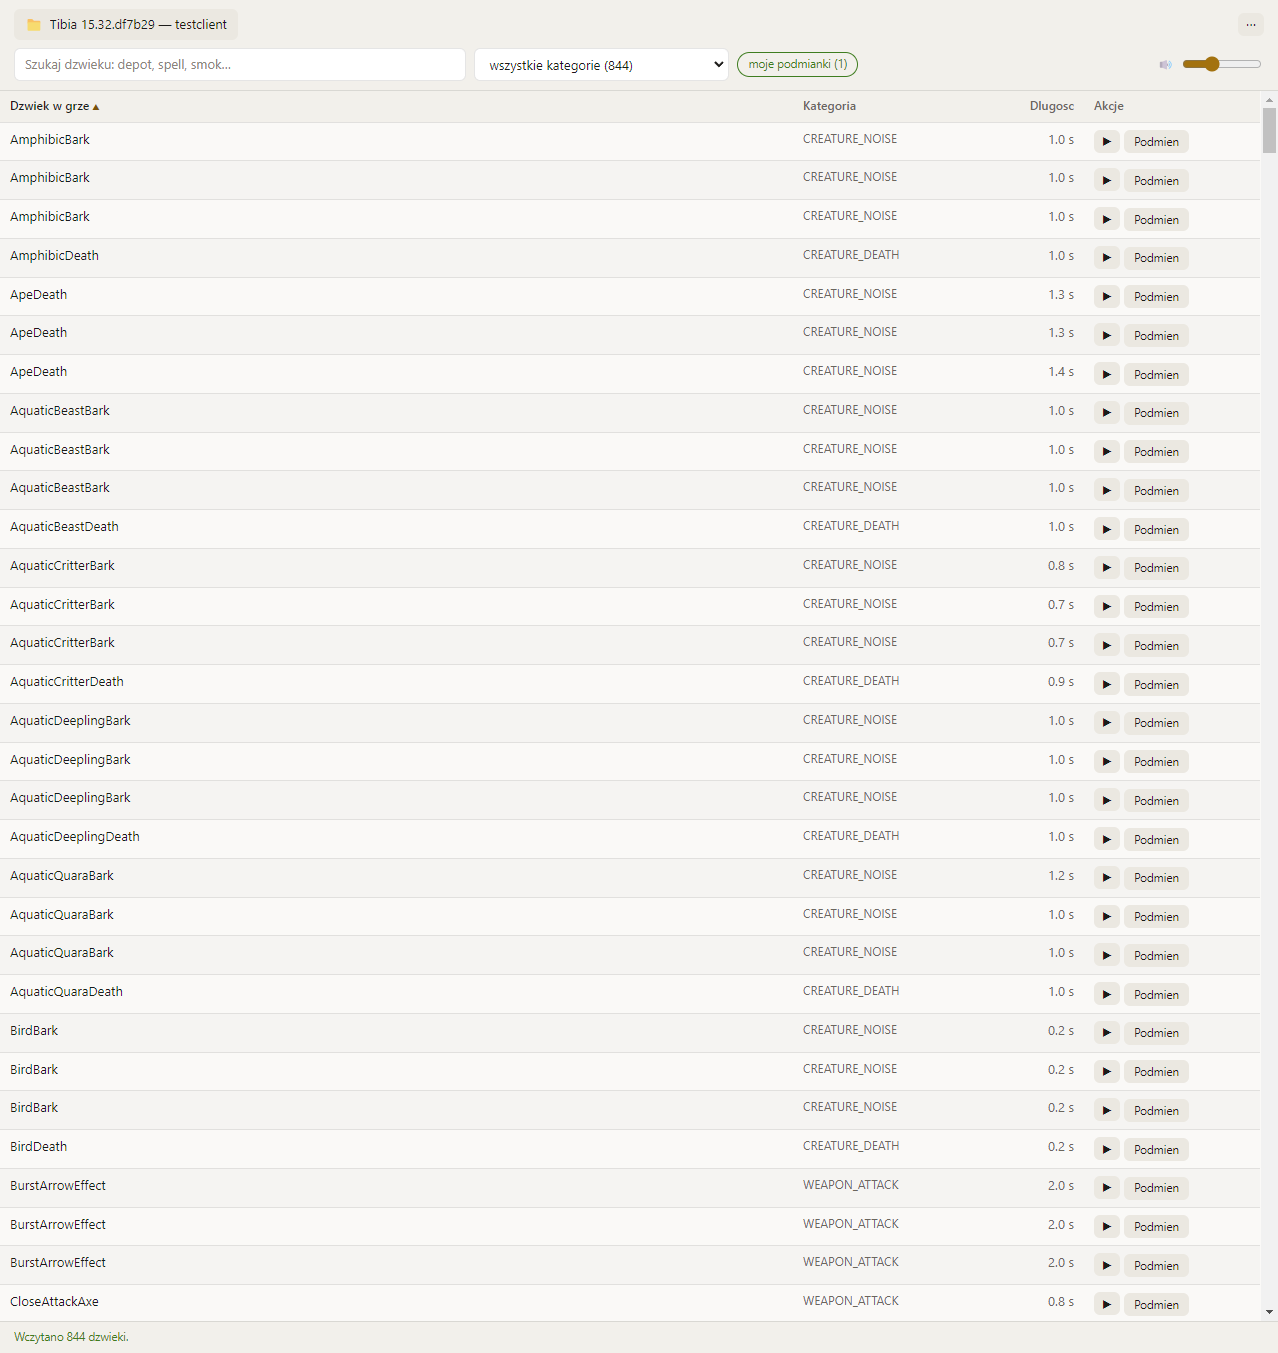Click WEAPON_ATTACK category in CloseAttackAxe row
Viewport: 1278px width, 1353px height.
tap(851, 1301)
